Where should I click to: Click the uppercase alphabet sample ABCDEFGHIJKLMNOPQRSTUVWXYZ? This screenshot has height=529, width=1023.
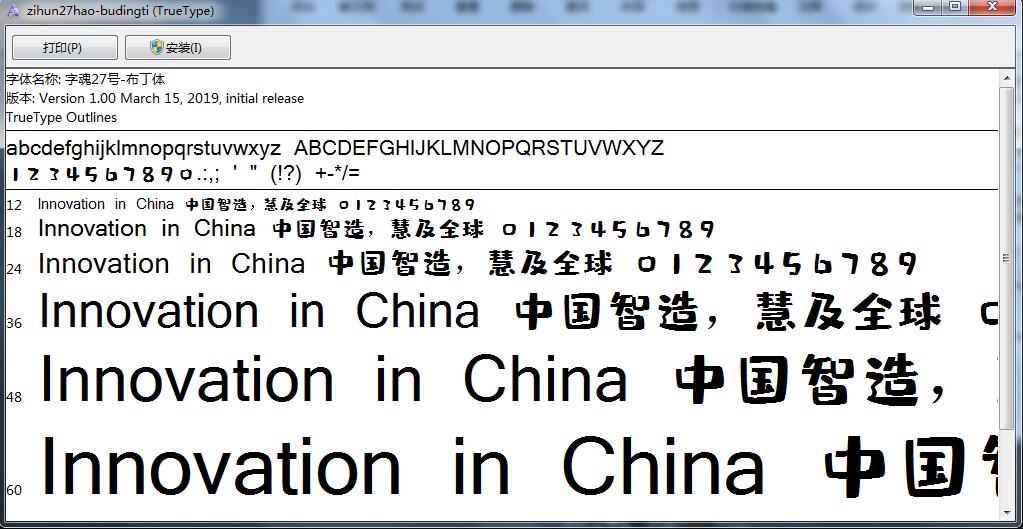point(479,148)
